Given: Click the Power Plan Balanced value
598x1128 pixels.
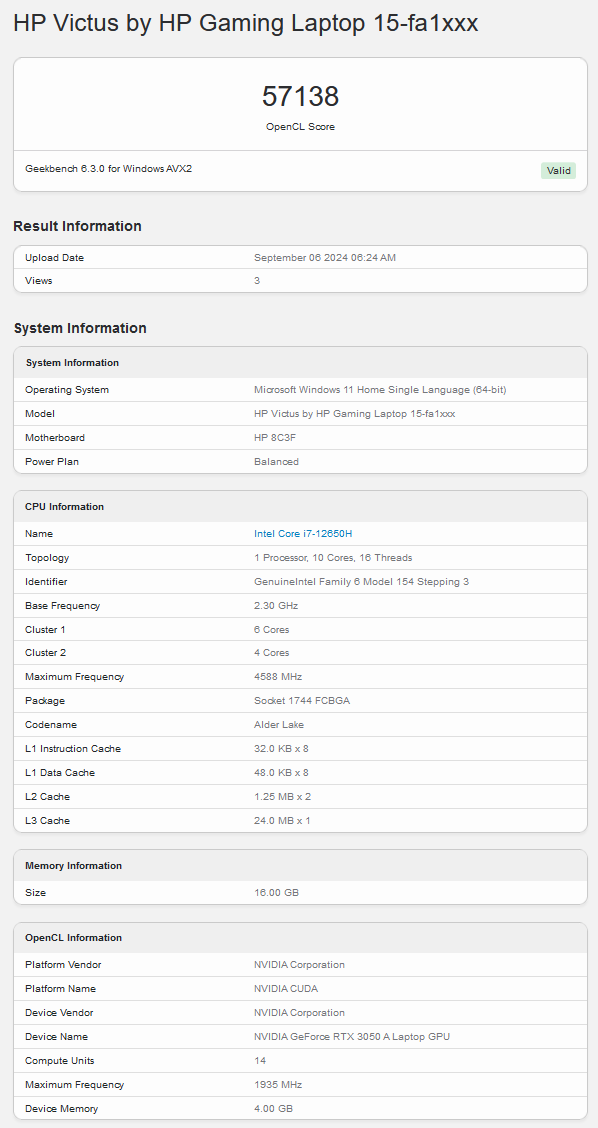Looking at the screenshot, I should point(276,462).
